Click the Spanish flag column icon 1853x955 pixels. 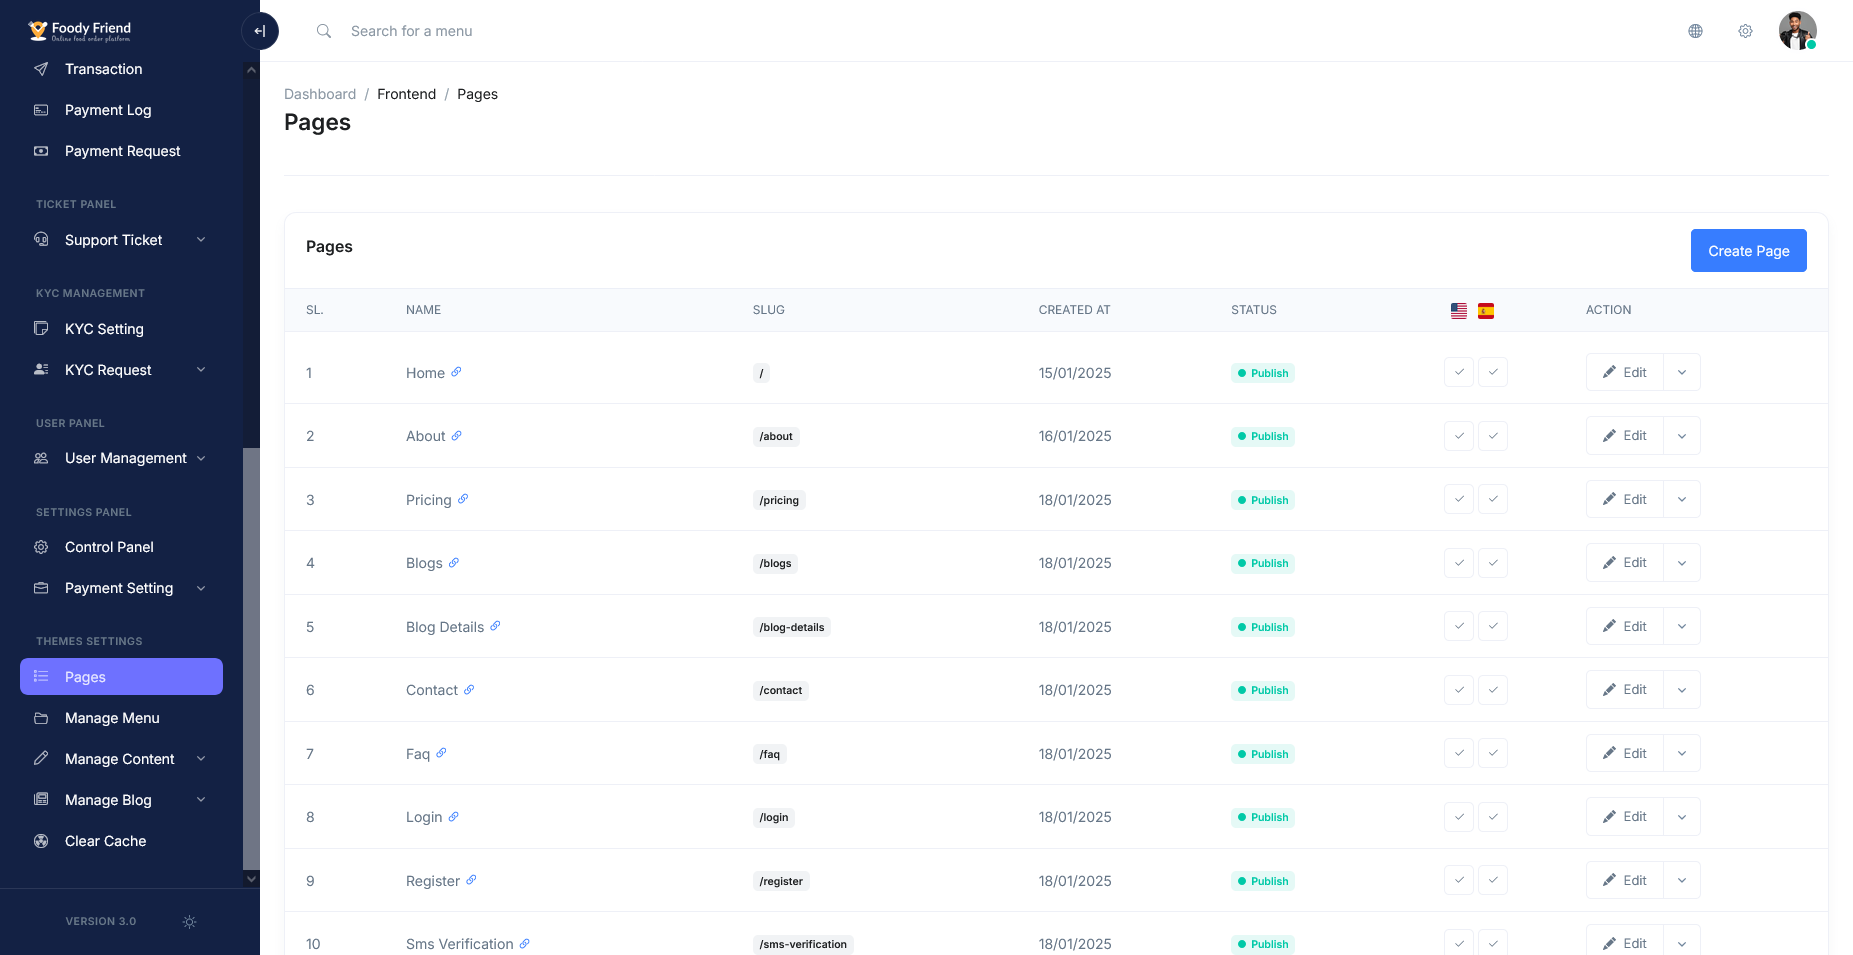pyautogui.click(x=1486, y=311)
